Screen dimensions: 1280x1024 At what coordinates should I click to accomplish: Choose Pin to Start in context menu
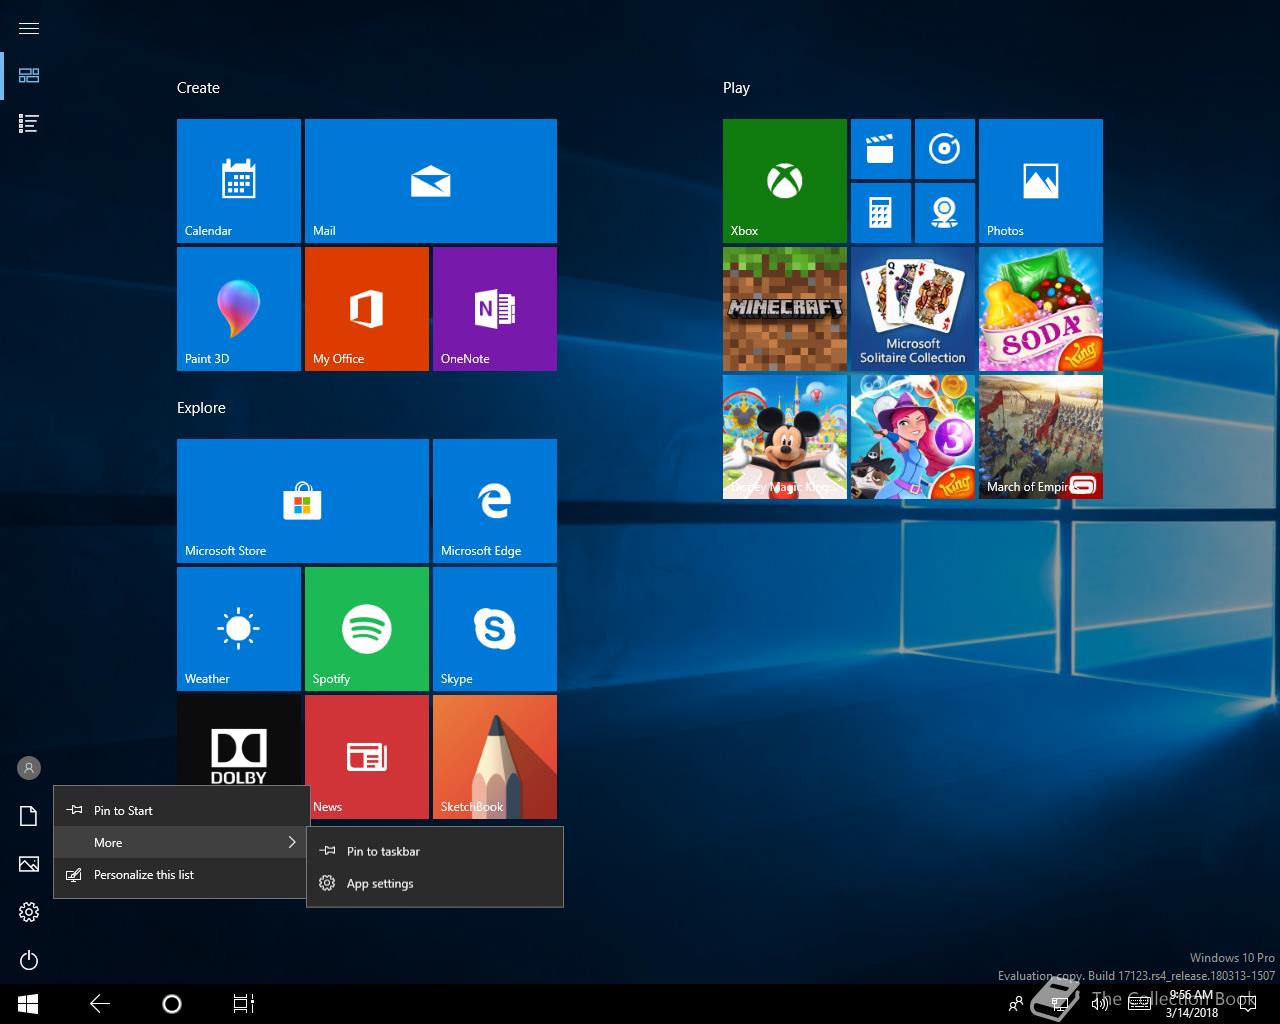pos(181,810)
